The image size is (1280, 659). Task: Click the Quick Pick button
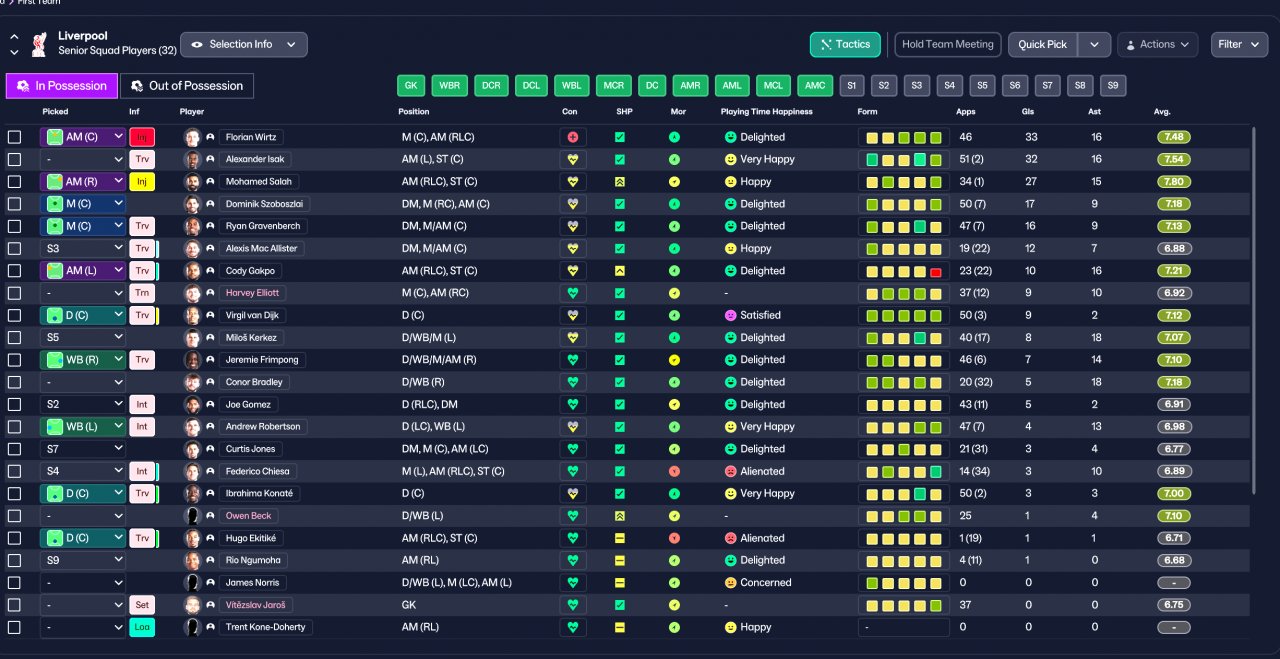1043,44
